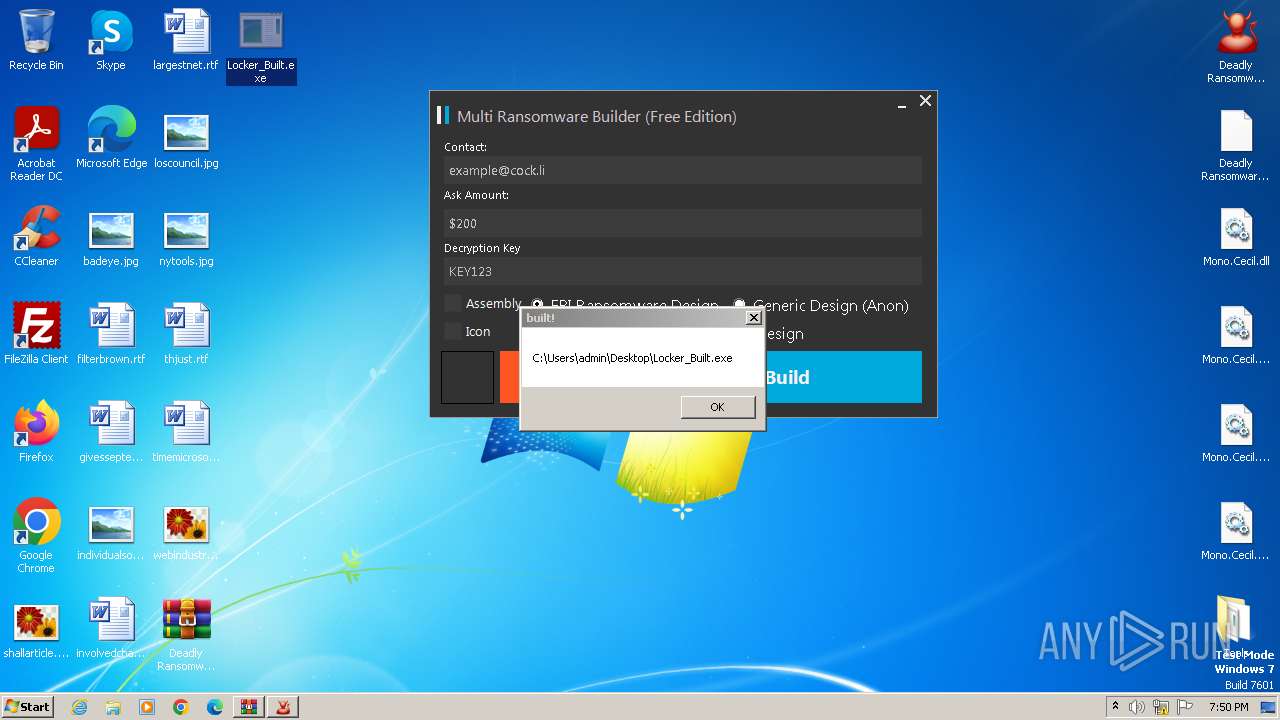The image size is (1280, 720).
Task: Open the Action Center flag icon
Action: (1186, 707)
